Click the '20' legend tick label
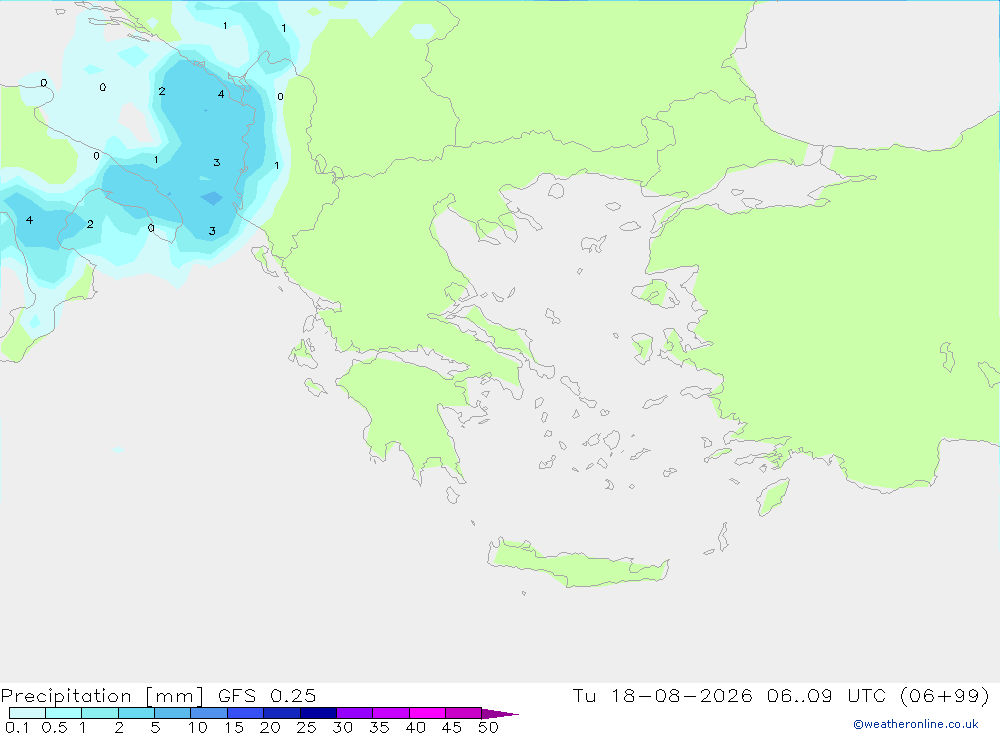This screenshot has width=1000, height=733. pos(270,727)
